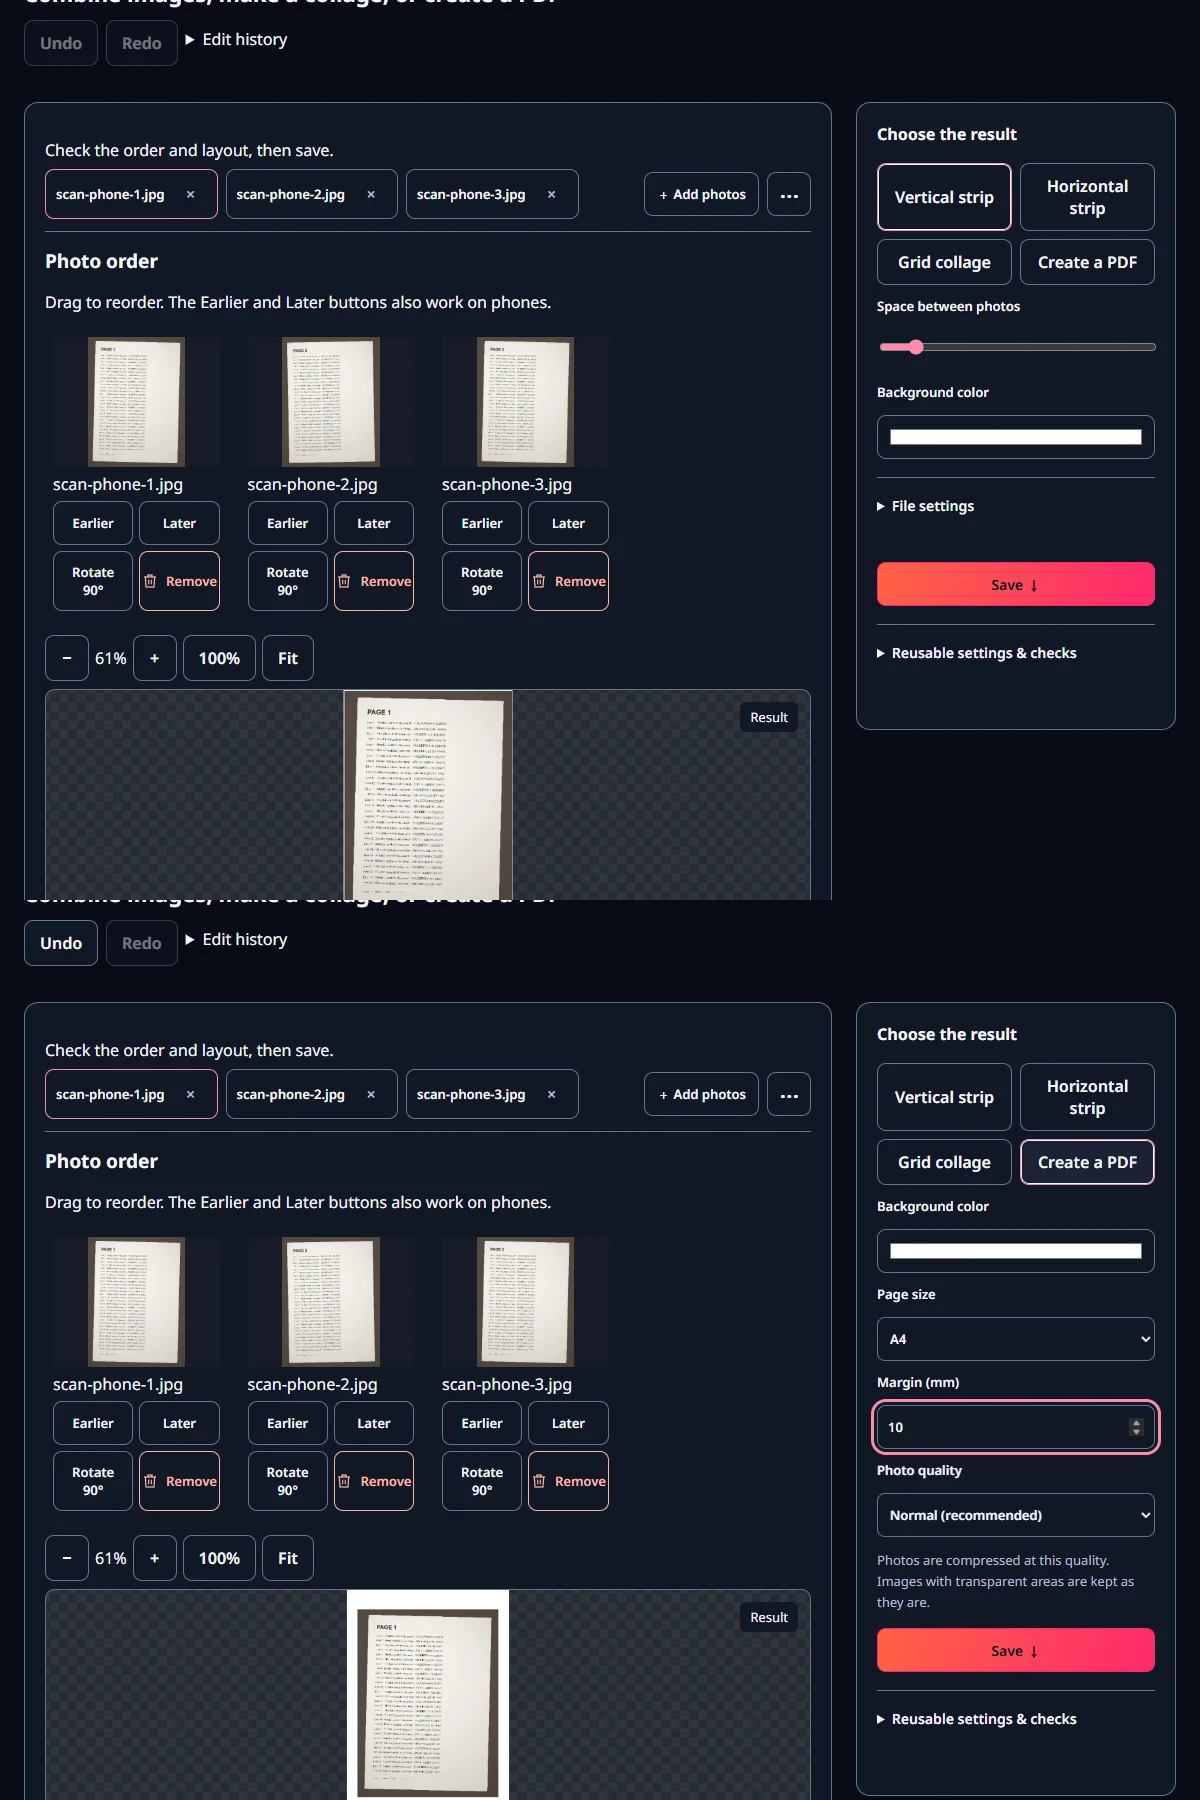The height and width of the screenshot is (1800, 1200).
Task: Move scan-phone-1.jpg Later in upper panel
Action: pos(180,523)
